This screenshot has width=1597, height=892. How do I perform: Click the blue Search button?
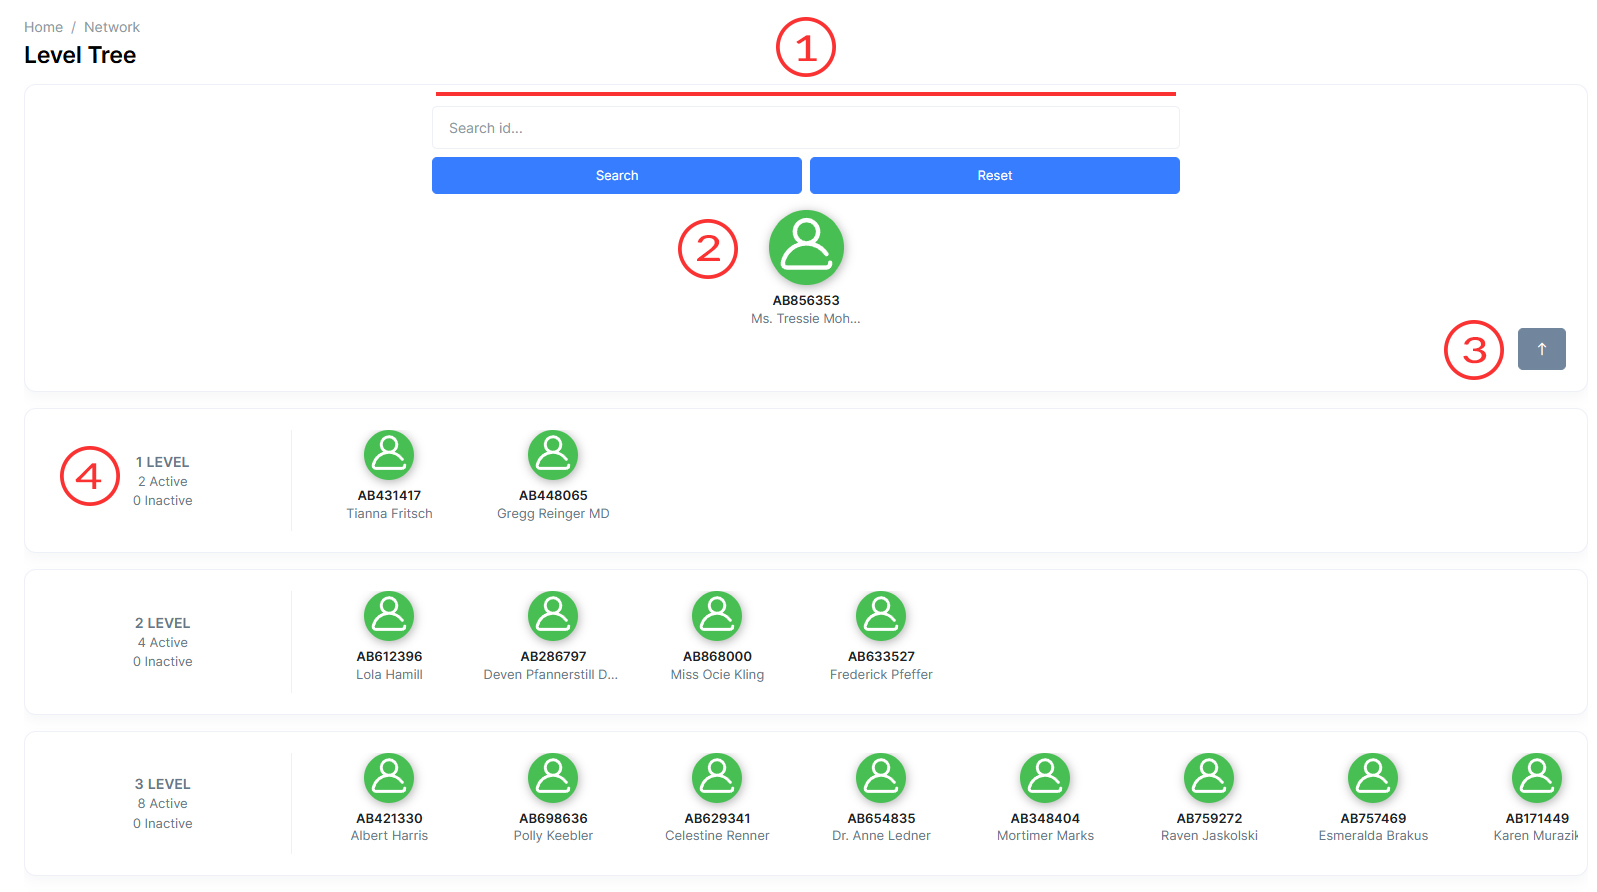pos(616,175)
